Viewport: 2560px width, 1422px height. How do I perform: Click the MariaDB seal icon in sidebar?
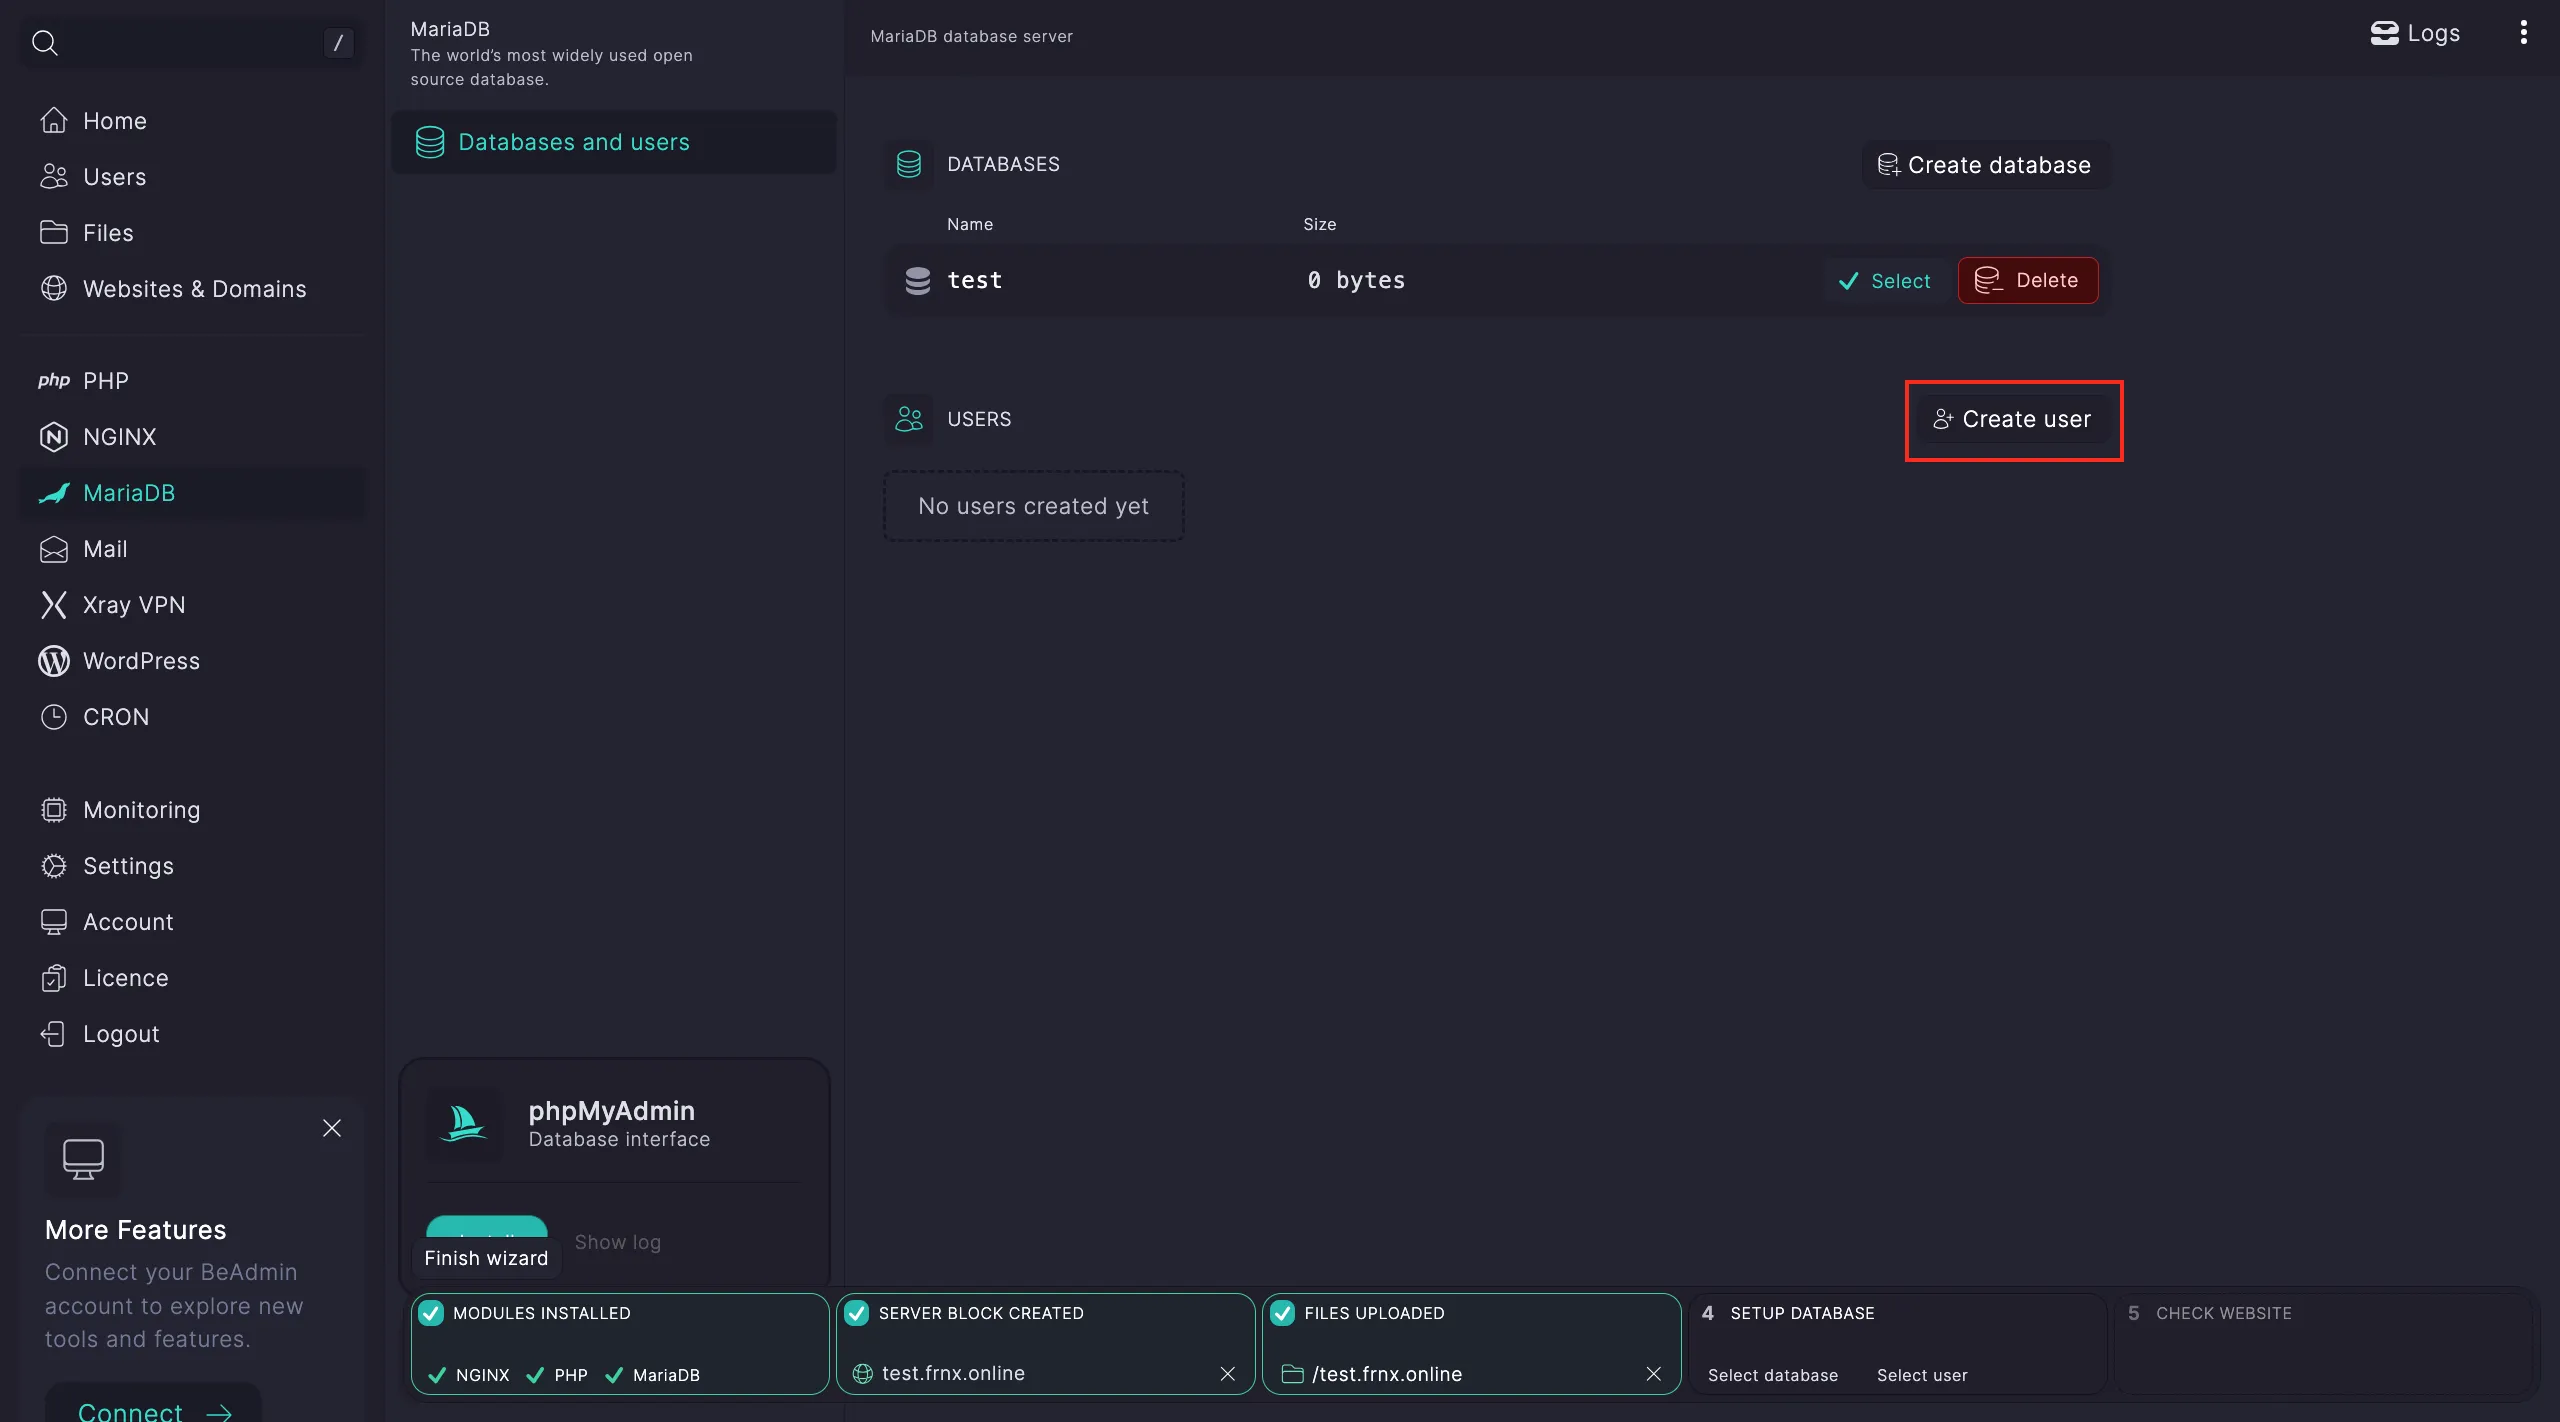click(54, 493)
